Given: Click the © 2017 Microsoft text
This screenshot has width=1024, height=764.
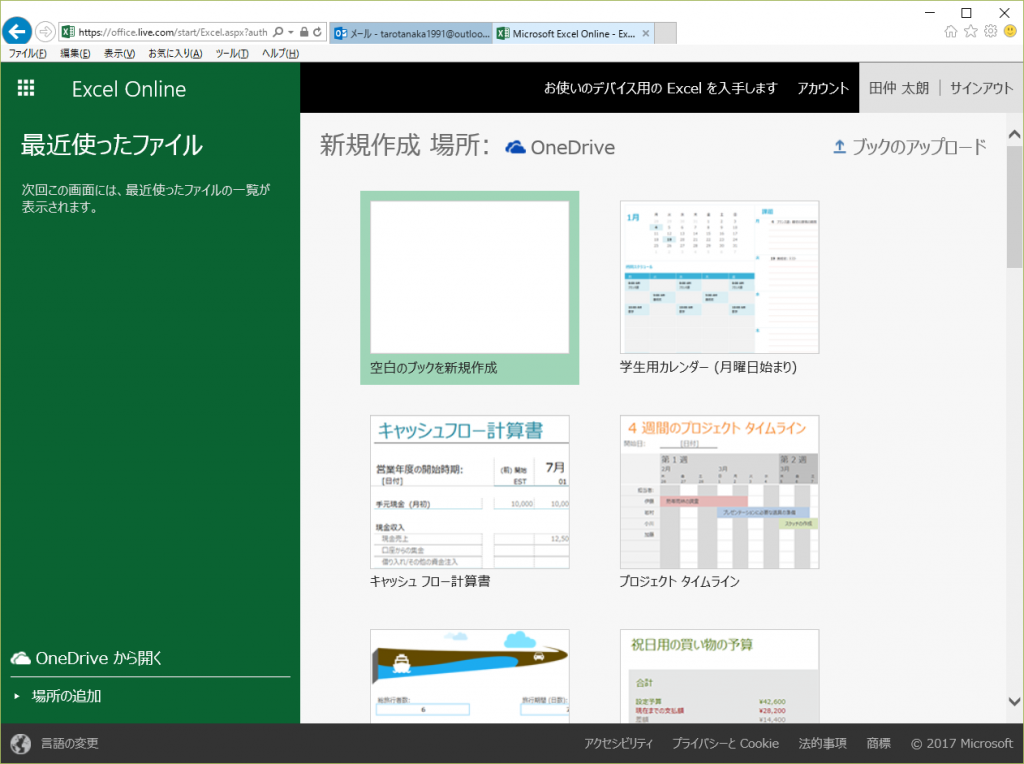Looking at the screenshot, I should pyautogui.click(x=962, y=743).
